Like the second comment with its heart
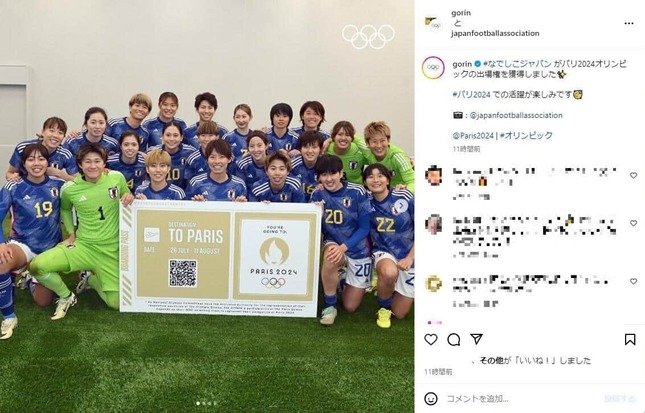This screenshot has height=413, width=645. (633, 223)
